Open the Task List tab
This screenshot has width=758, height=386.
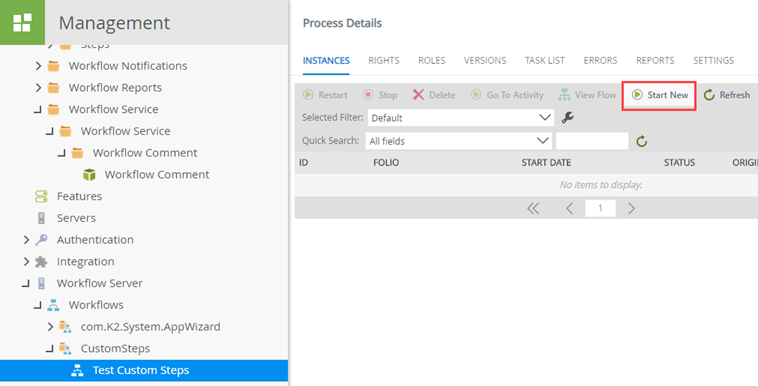[x=545, y=60]
